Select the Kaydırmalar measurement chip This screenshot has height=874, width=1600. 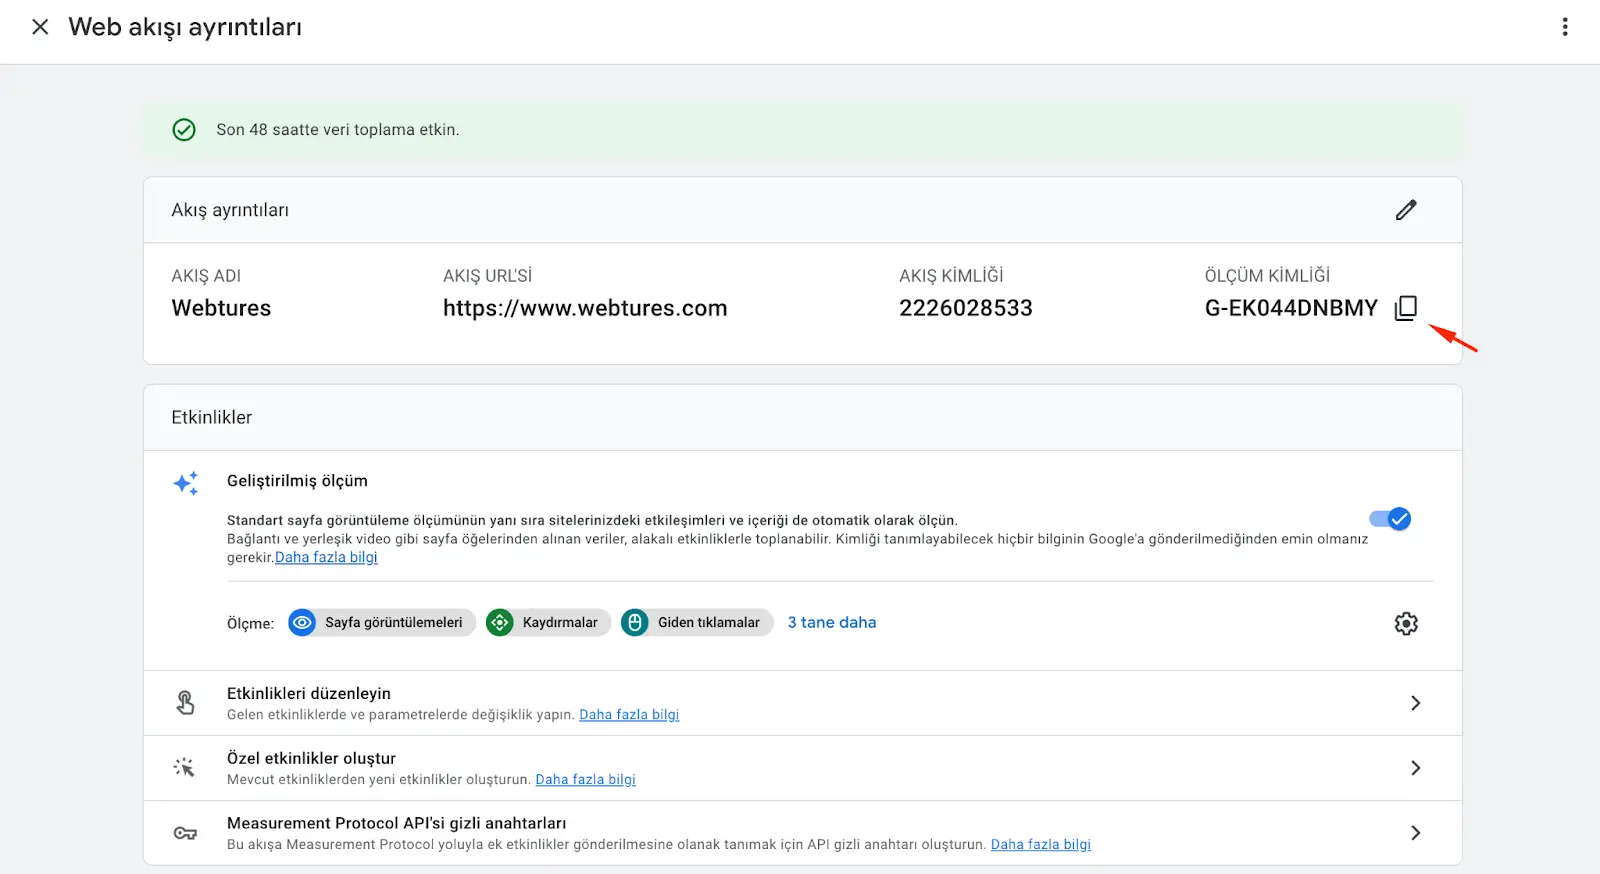548,622
